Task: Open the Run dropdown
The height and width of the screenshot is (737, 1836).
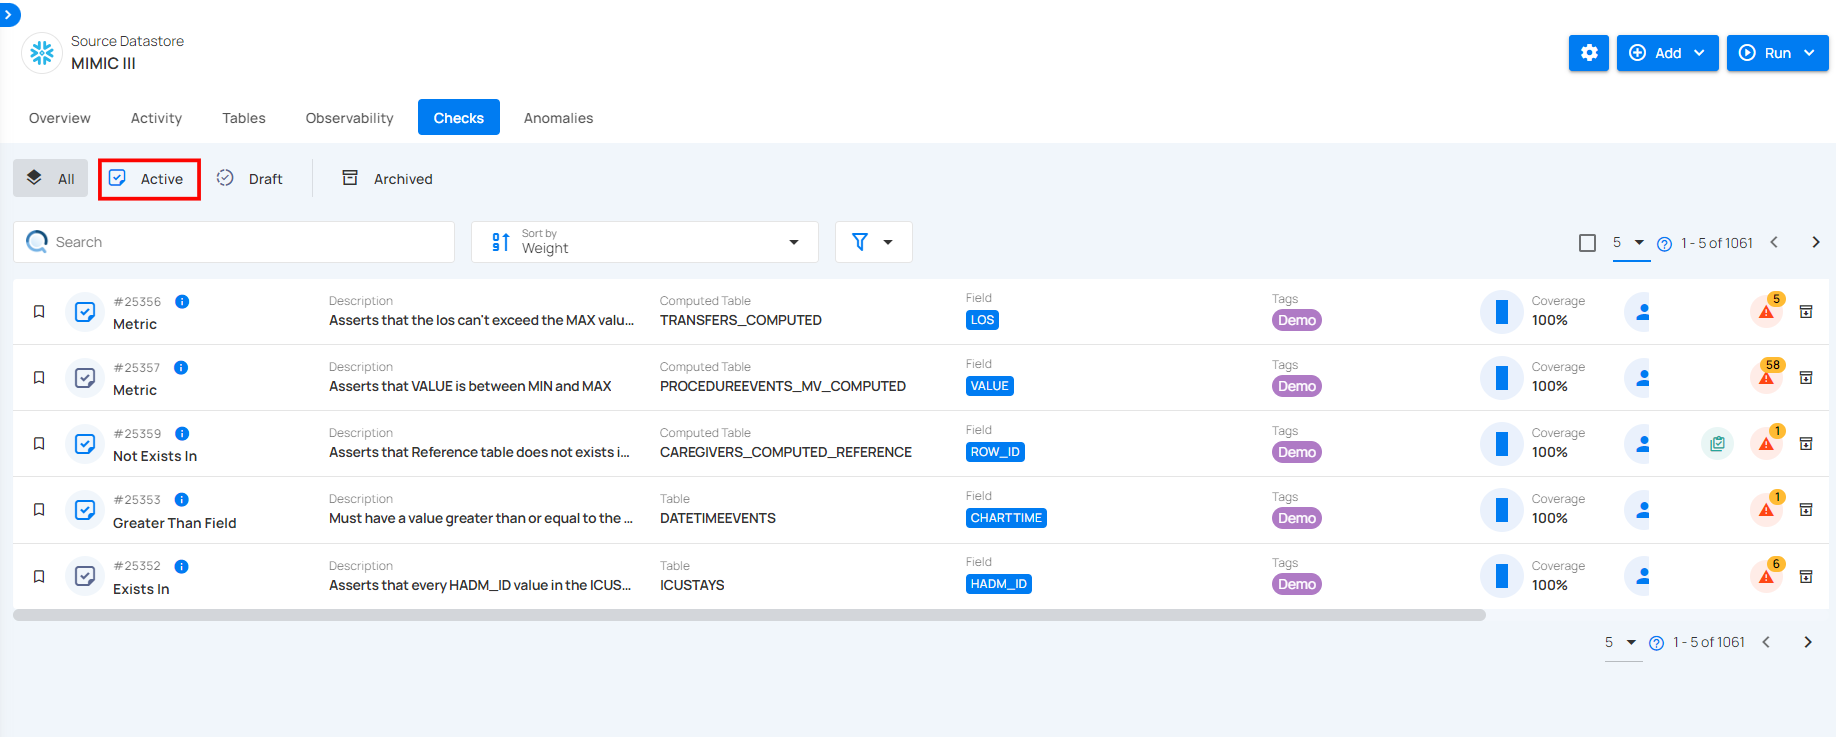Action: [x=1777, y=53]
